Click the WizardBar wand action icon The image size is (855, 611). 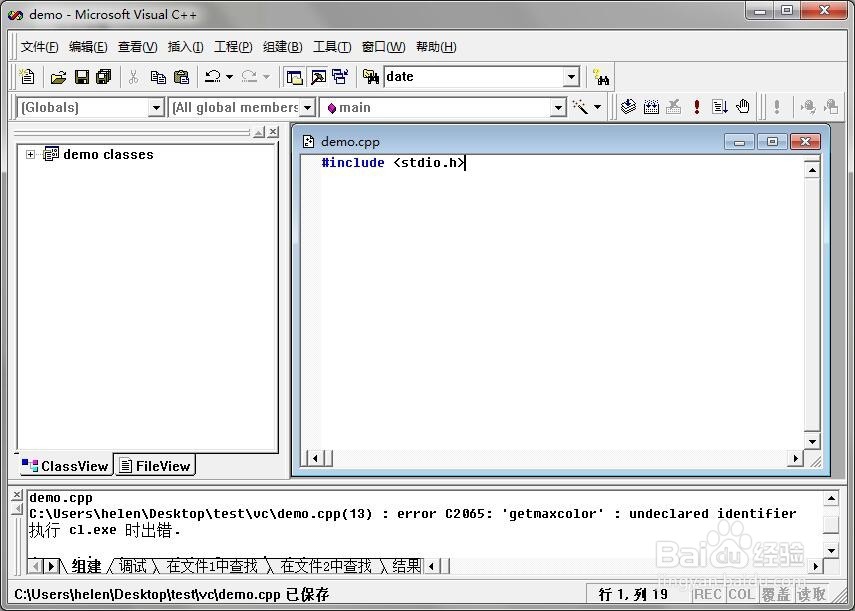coord(580,107)
